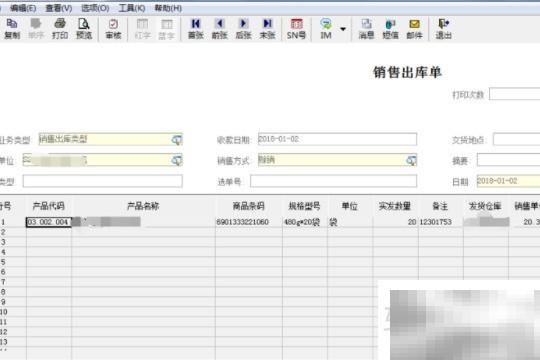This screenshot has width=540, height=360.
Task: Click the IM chat icon
Action: tap(326, 29)
